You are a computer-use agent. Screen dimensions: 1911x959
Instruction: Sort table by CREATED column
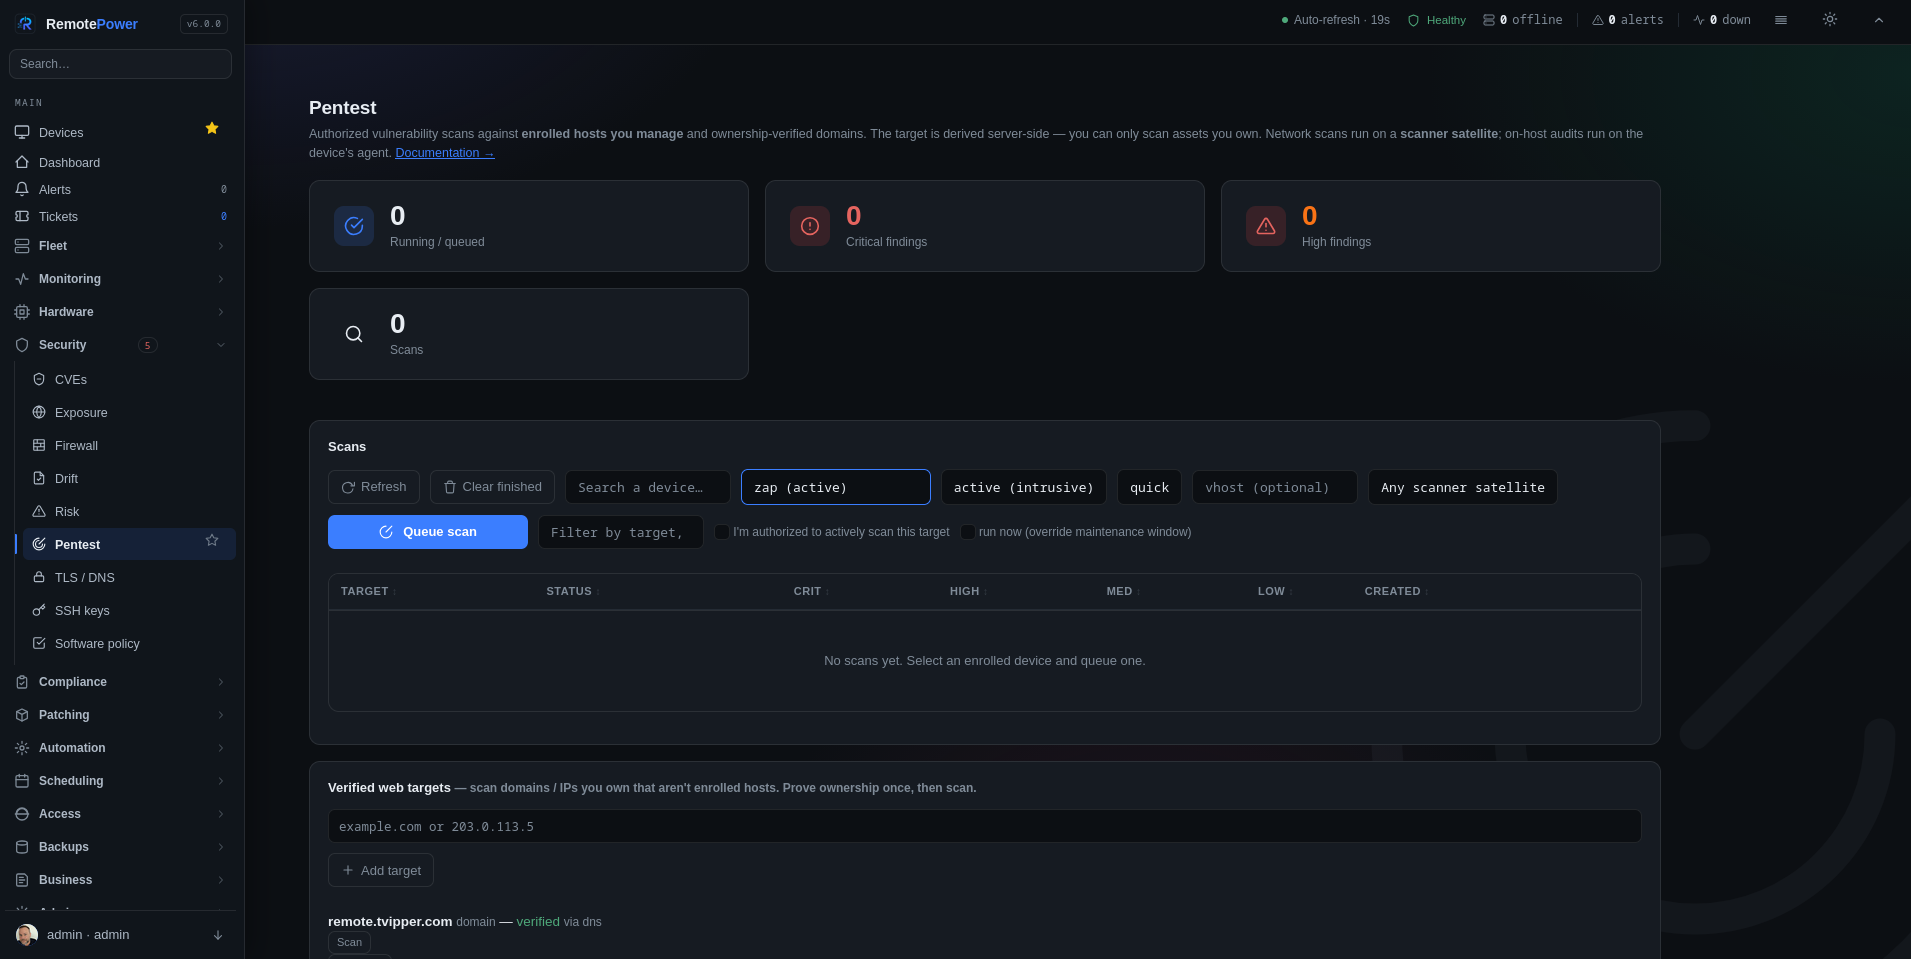(1396, 591)
